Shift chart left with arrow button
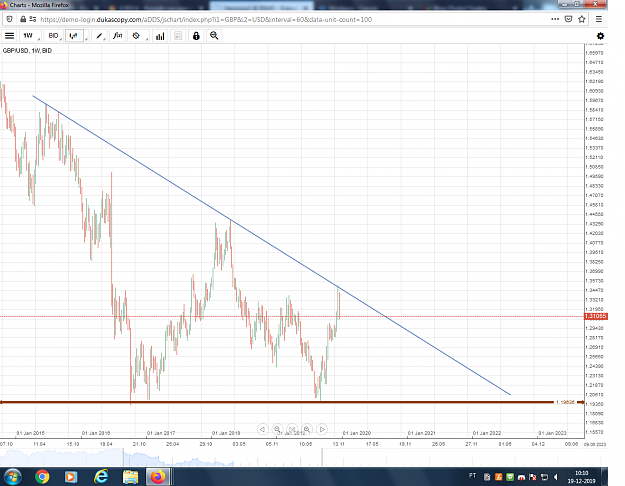The height and width of the screenshot is (486, 625). 262,429
